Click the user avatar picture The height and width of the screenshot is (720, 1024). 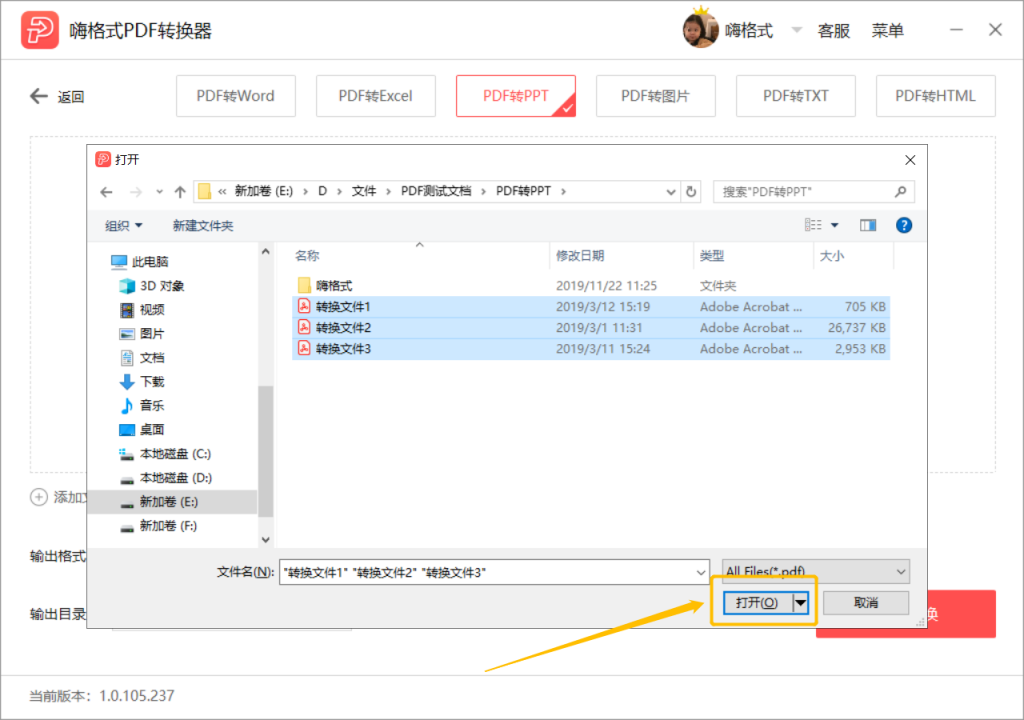pos(700,29)
